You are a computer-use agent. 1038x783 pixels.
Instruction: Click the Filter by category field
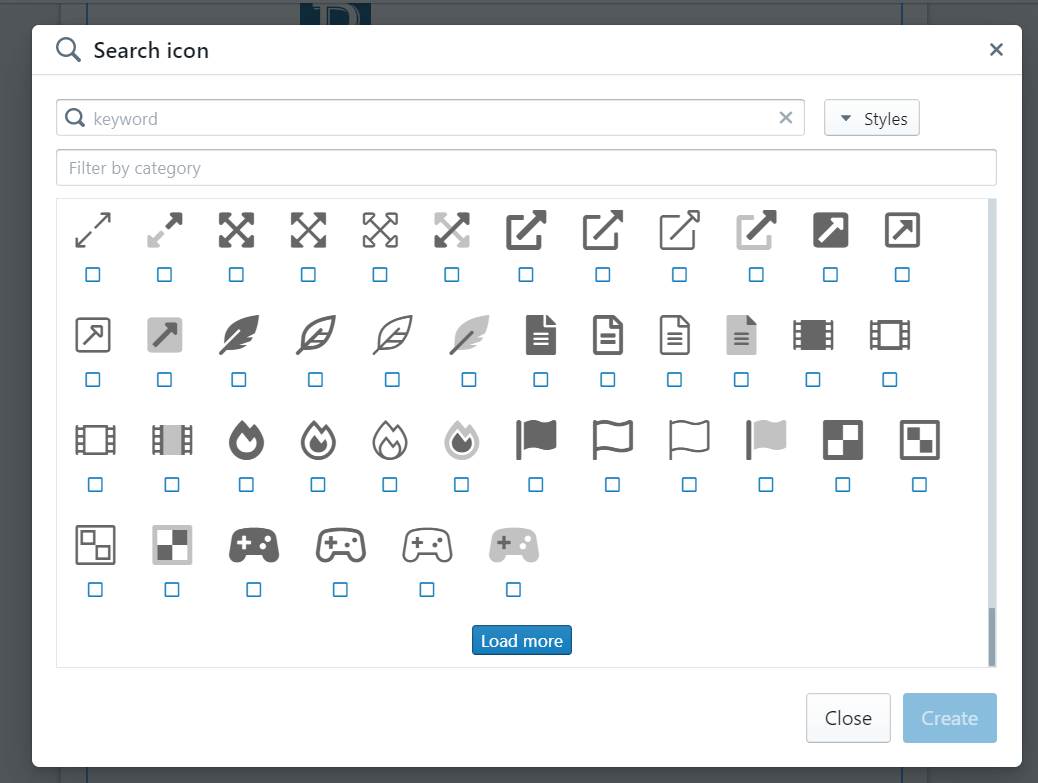pos(526,167)
